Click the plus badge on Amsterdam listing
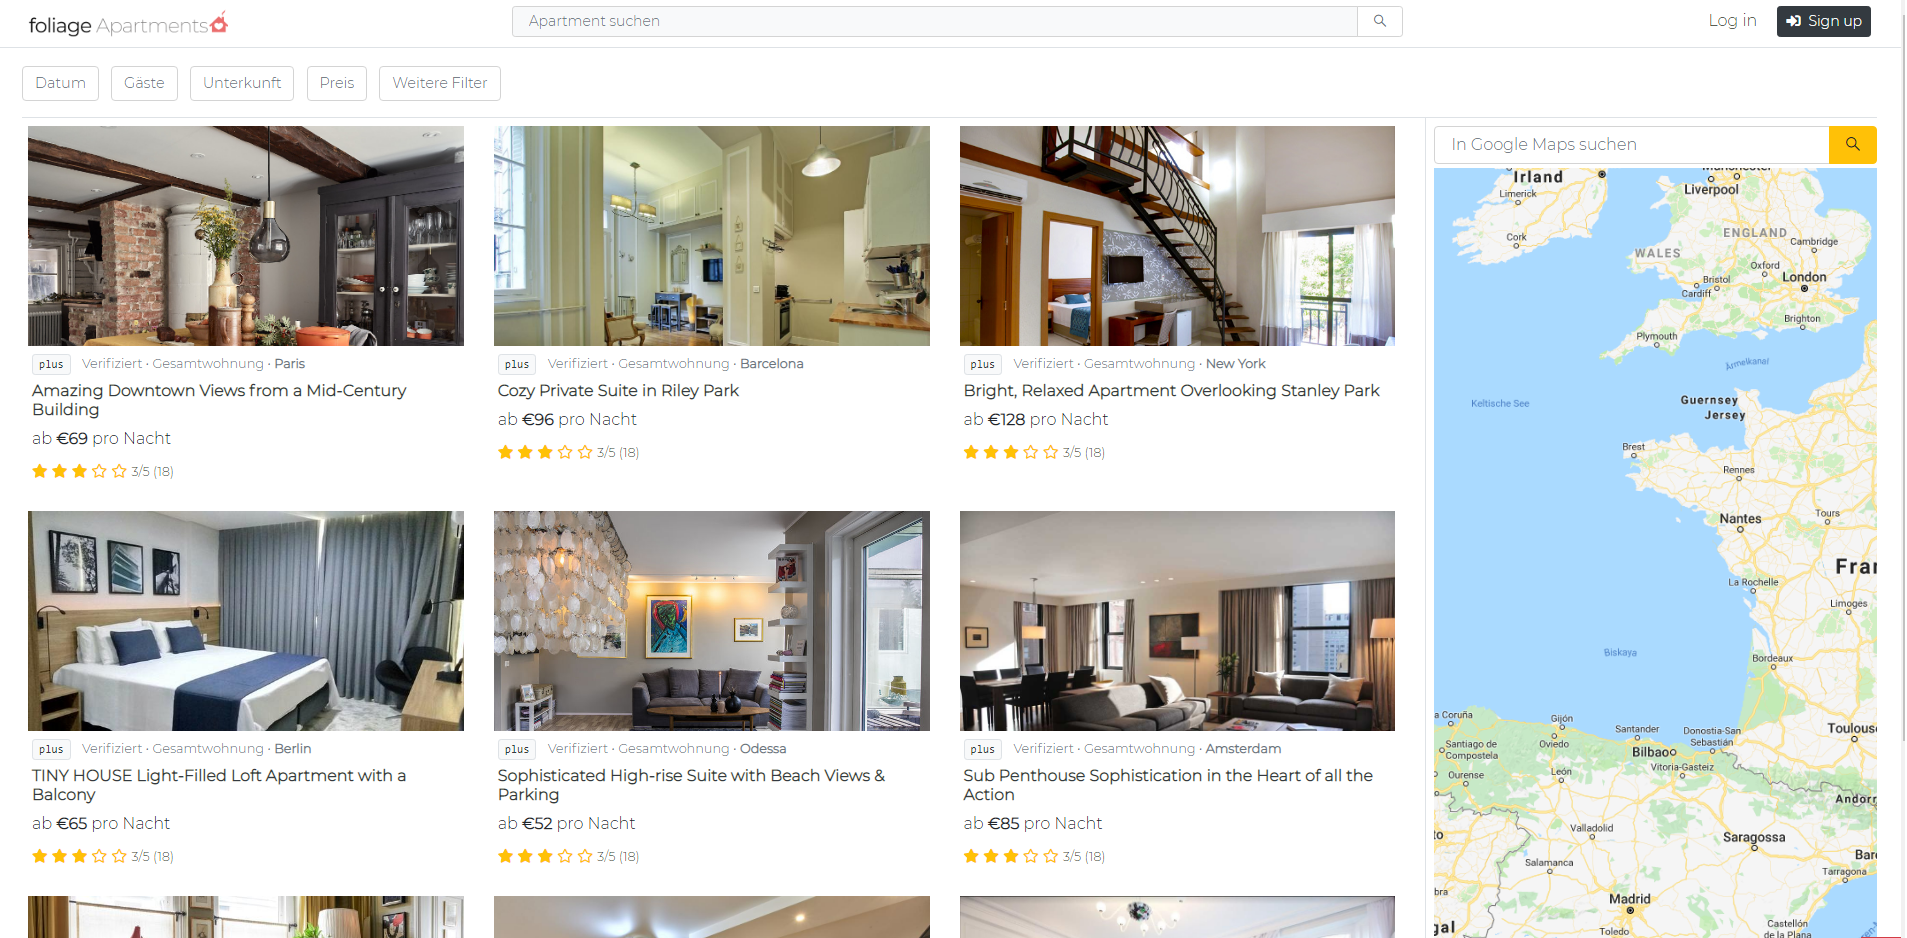Screen dimensions: 1907x938 pos(982,749)
